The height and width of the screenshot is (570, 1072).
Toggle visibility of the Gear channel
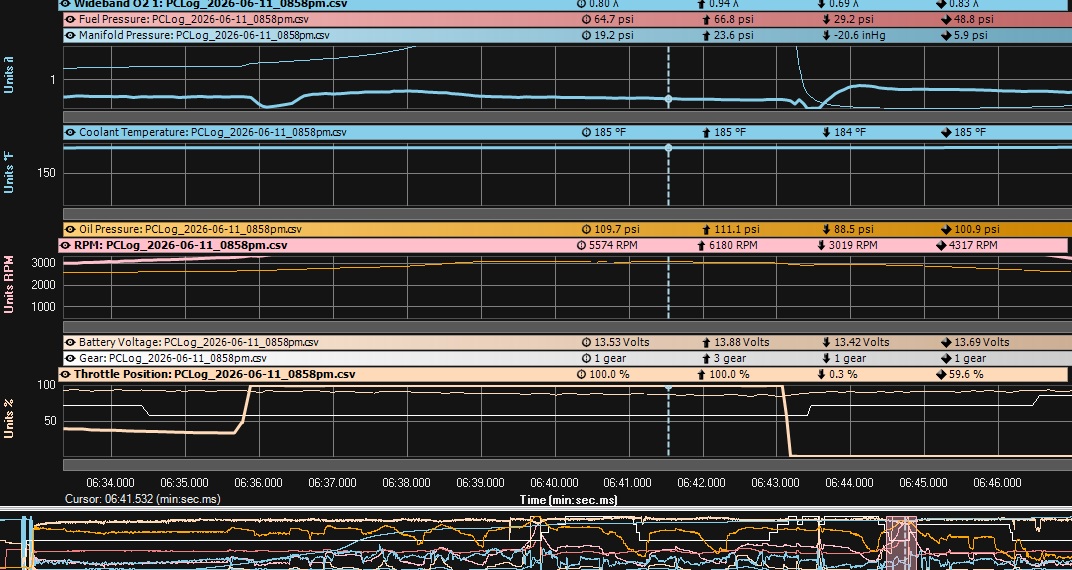coord(70,357)
